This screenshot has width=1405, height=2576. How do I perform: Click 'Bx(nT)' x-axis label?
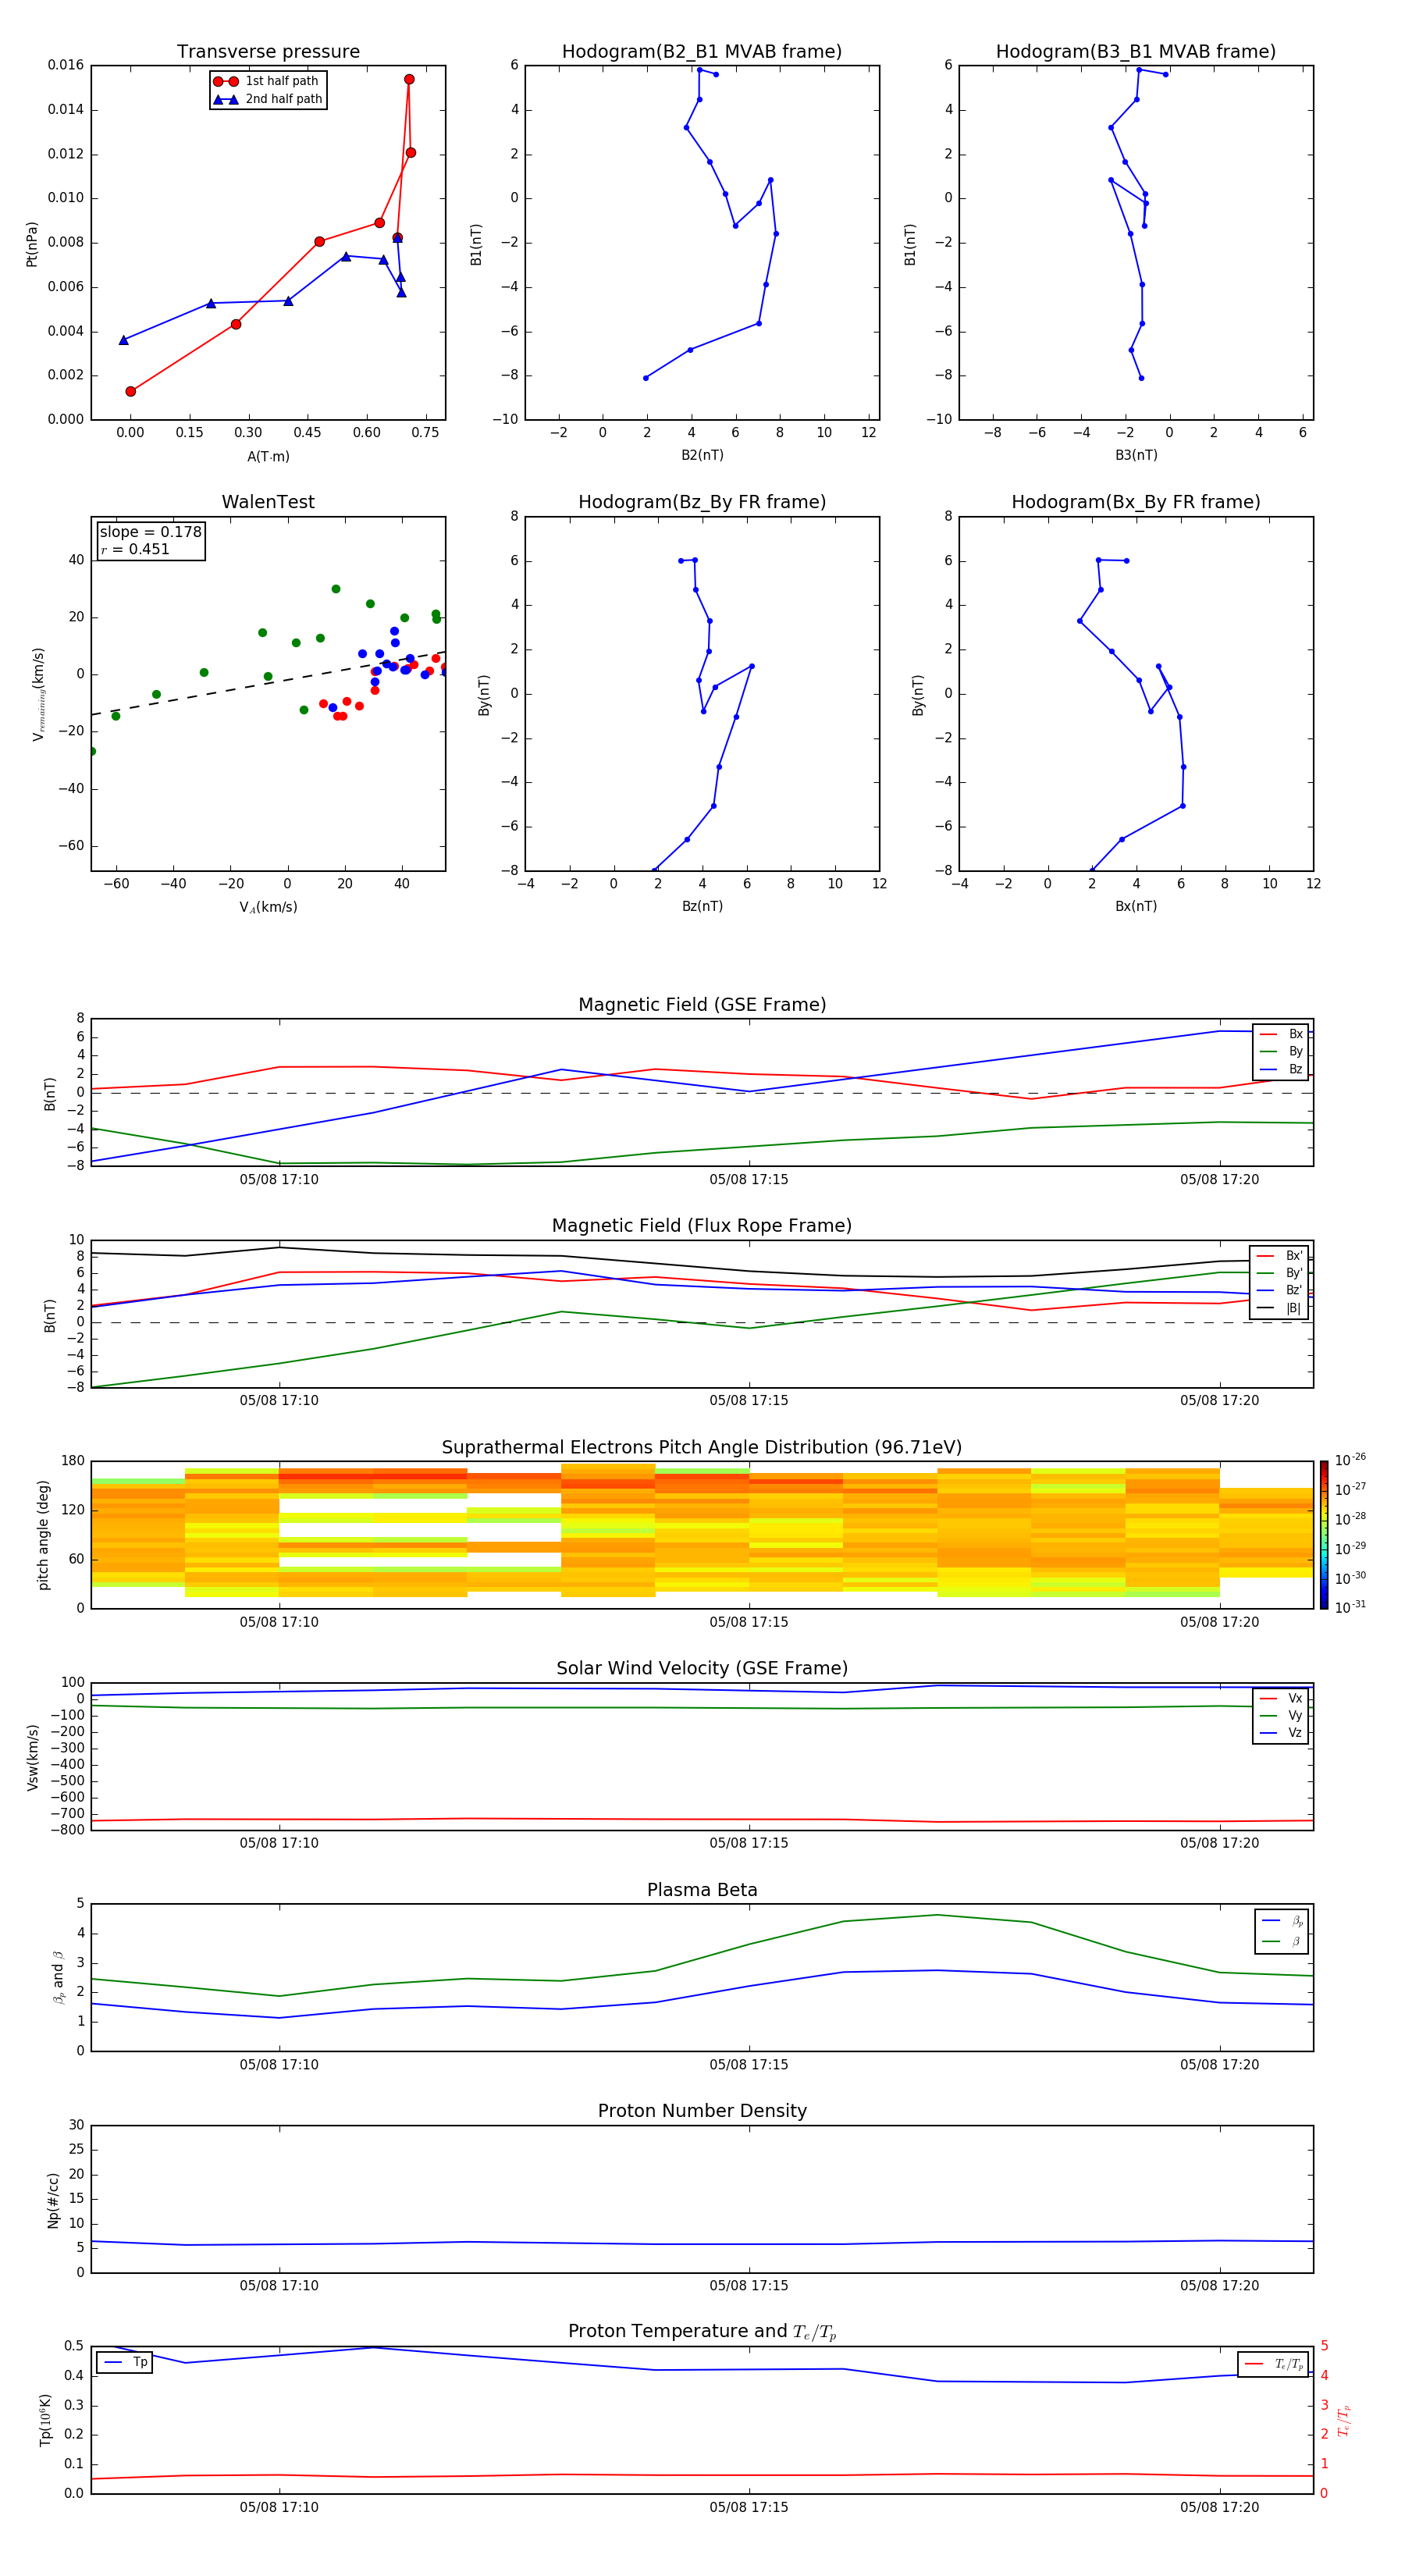pos(1136,906)
